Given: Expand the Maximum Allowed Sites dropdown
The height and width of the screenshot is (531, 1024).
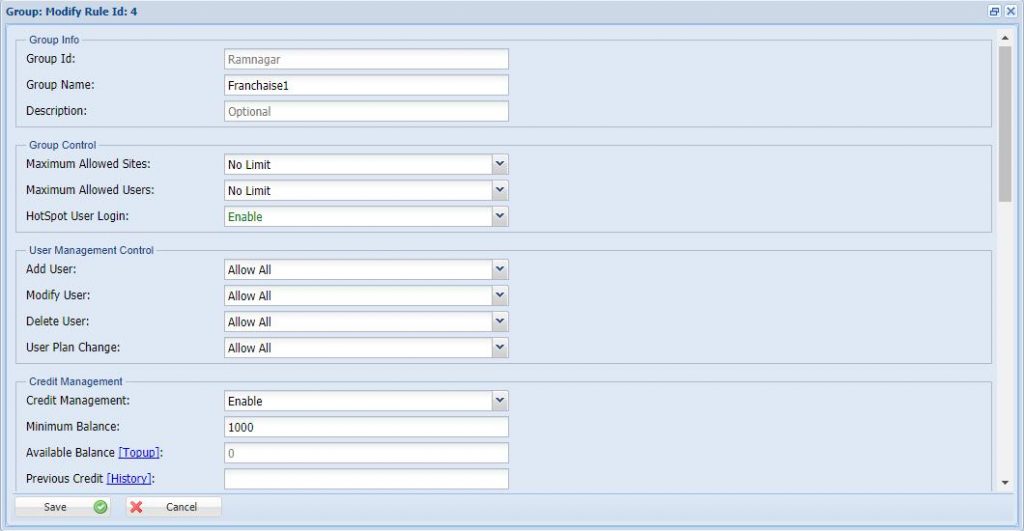Looking at the screenshot, I should [500, 164].
